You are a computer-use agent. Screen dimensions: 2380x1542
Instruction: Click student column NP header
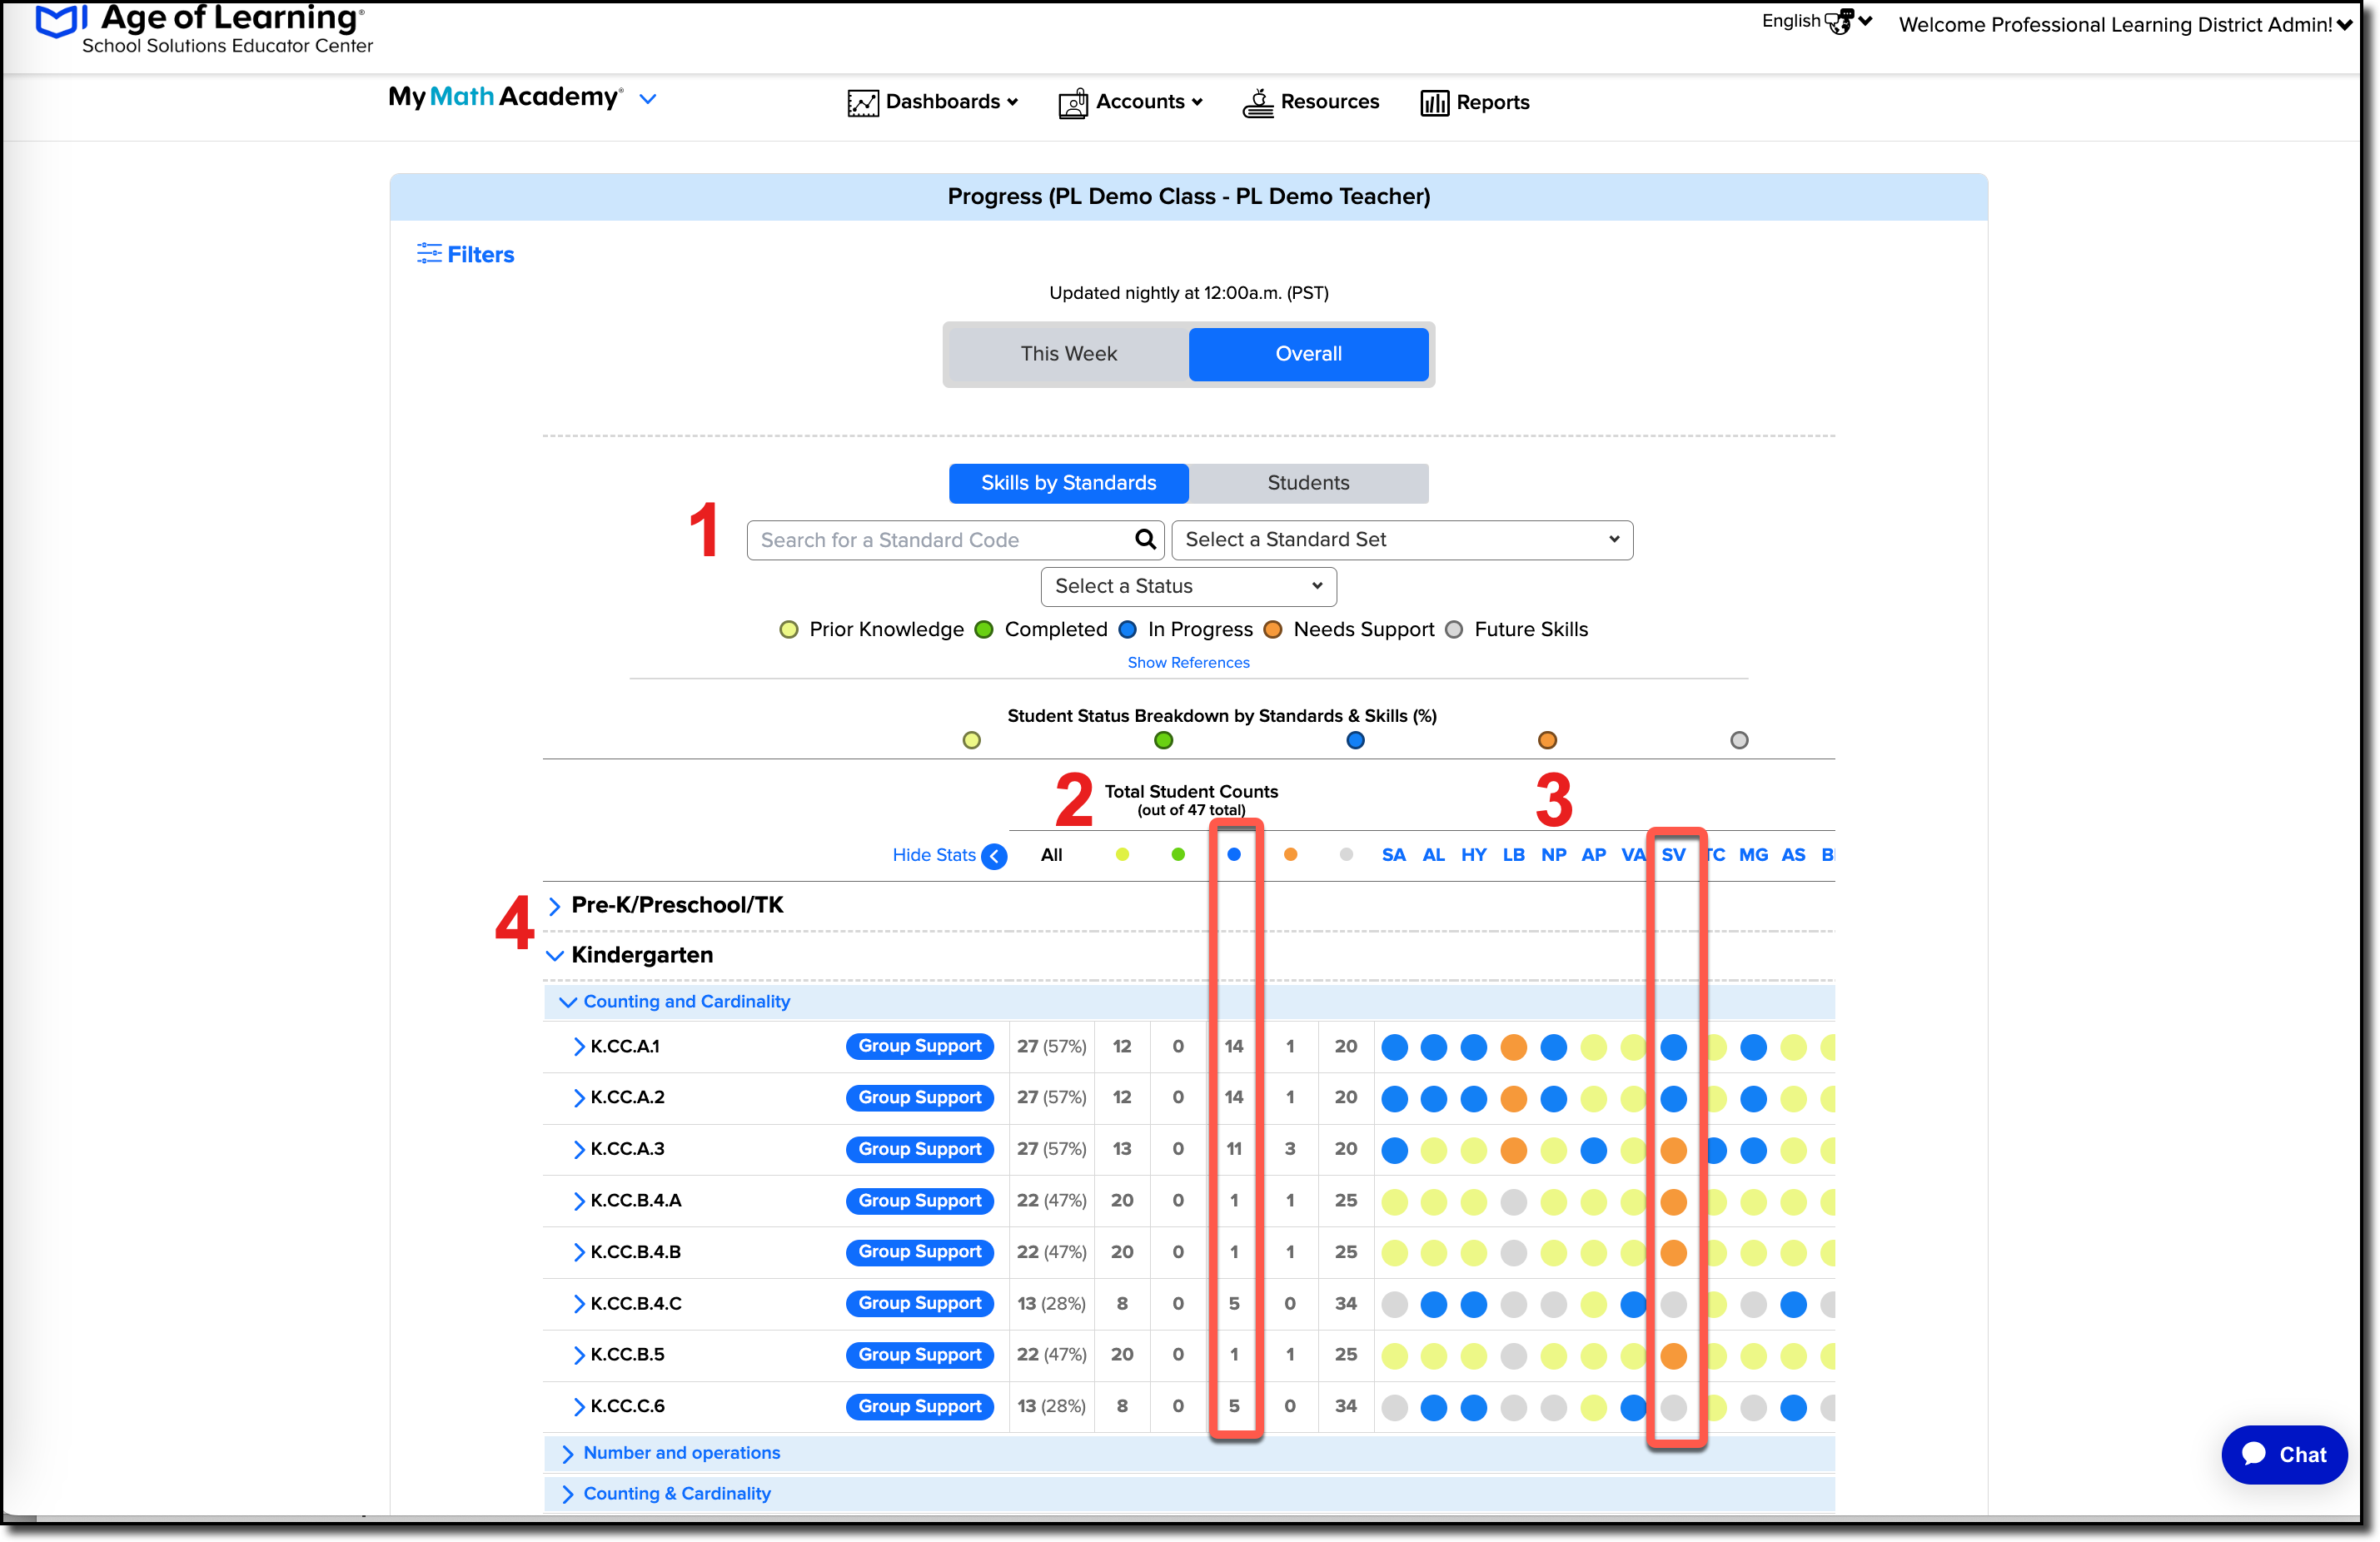[1554, 855]
